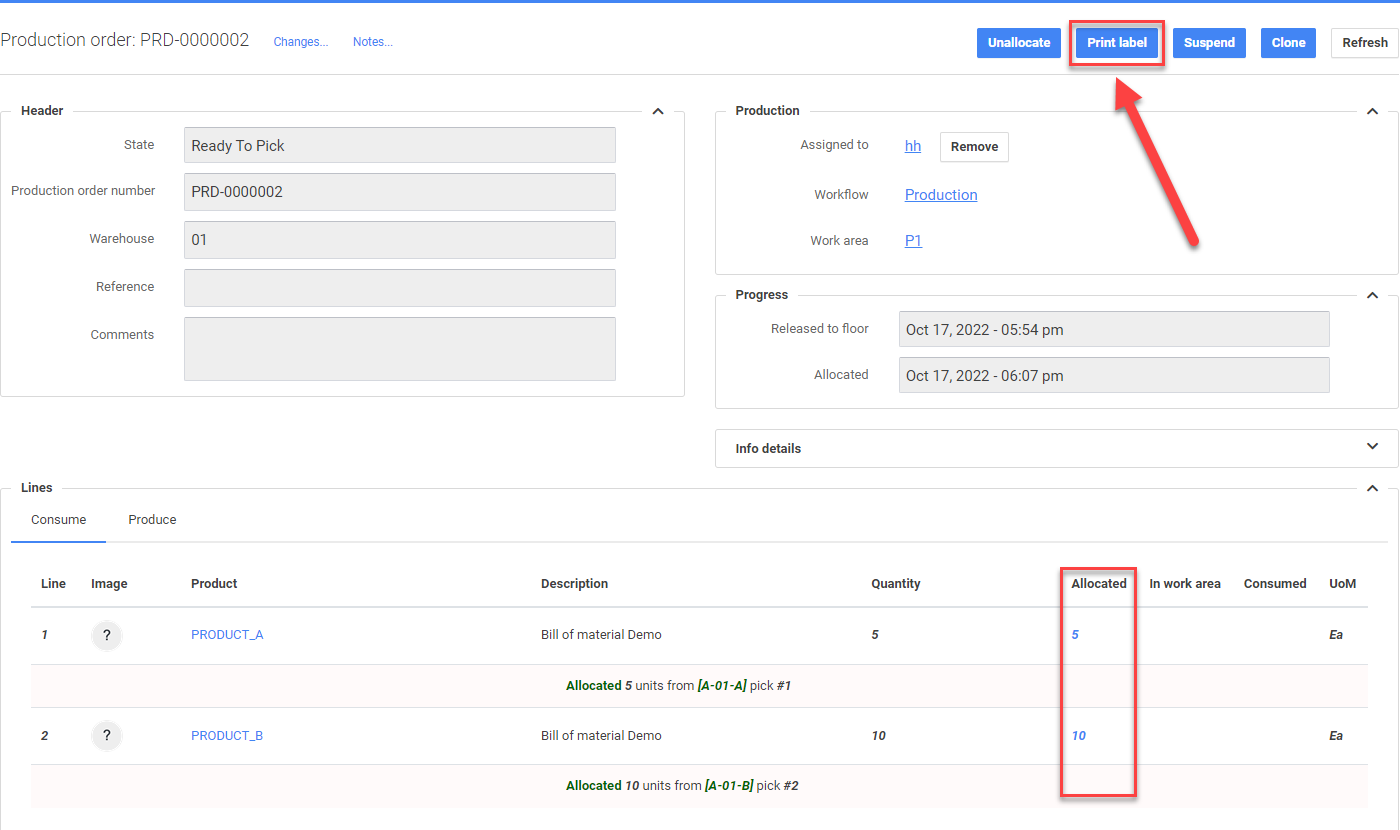Viewport: 1400px width, 830px height.
Task: Open the Notes... link
Action: (x=372, y=42)
